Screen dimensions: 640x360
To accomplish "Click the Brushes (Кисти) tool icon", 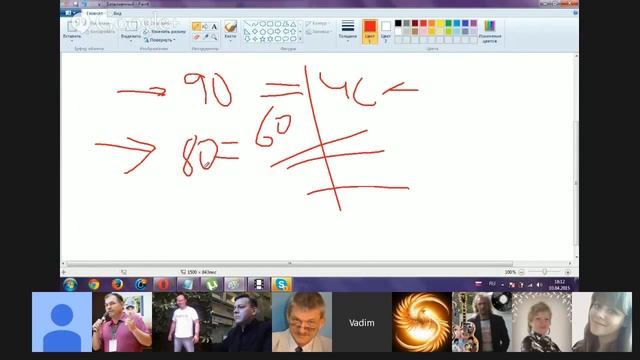I will (x=230, y=27).
